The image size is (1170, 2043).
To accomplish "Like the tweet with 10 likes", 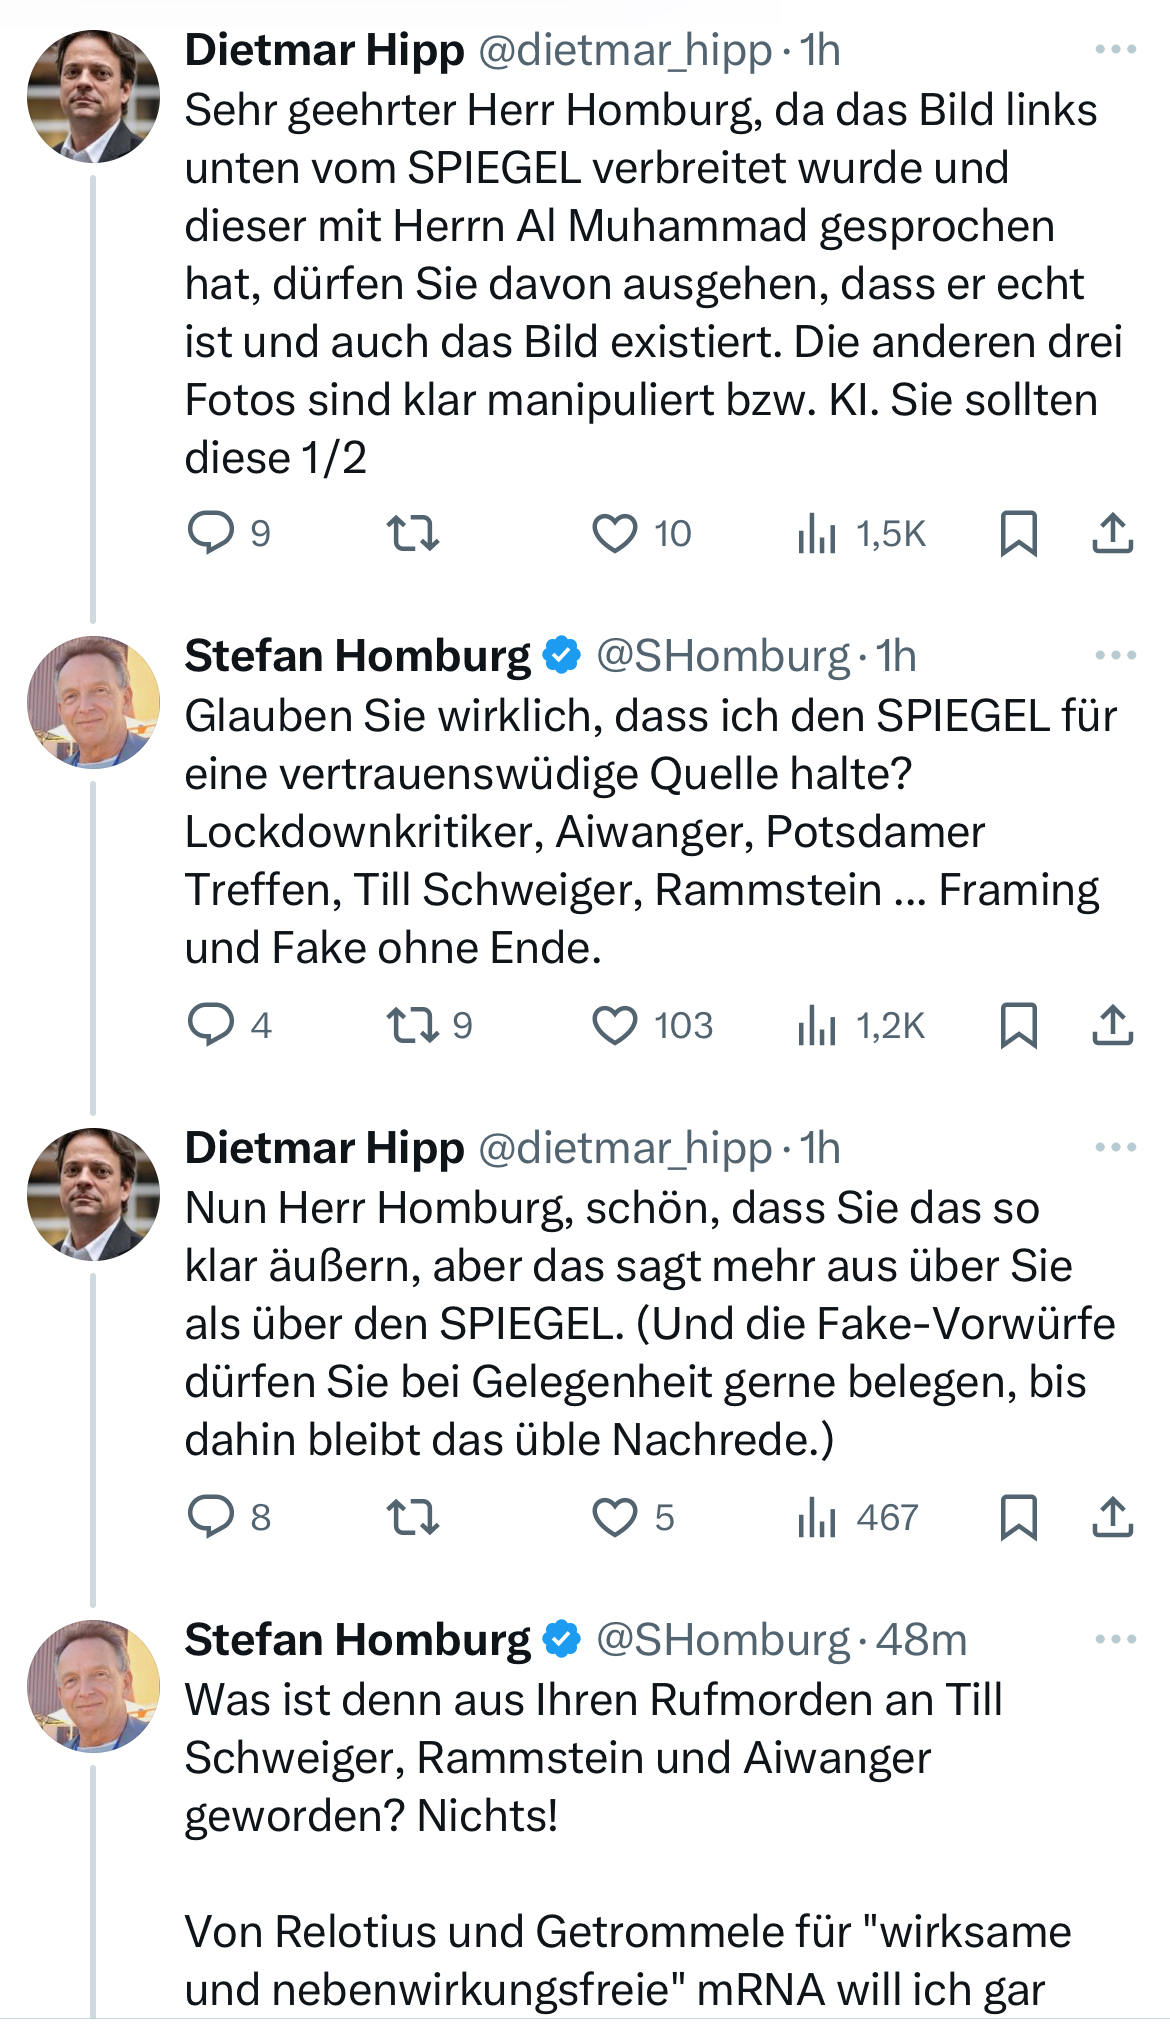I will pyautogui.click(x=615, y=533).
